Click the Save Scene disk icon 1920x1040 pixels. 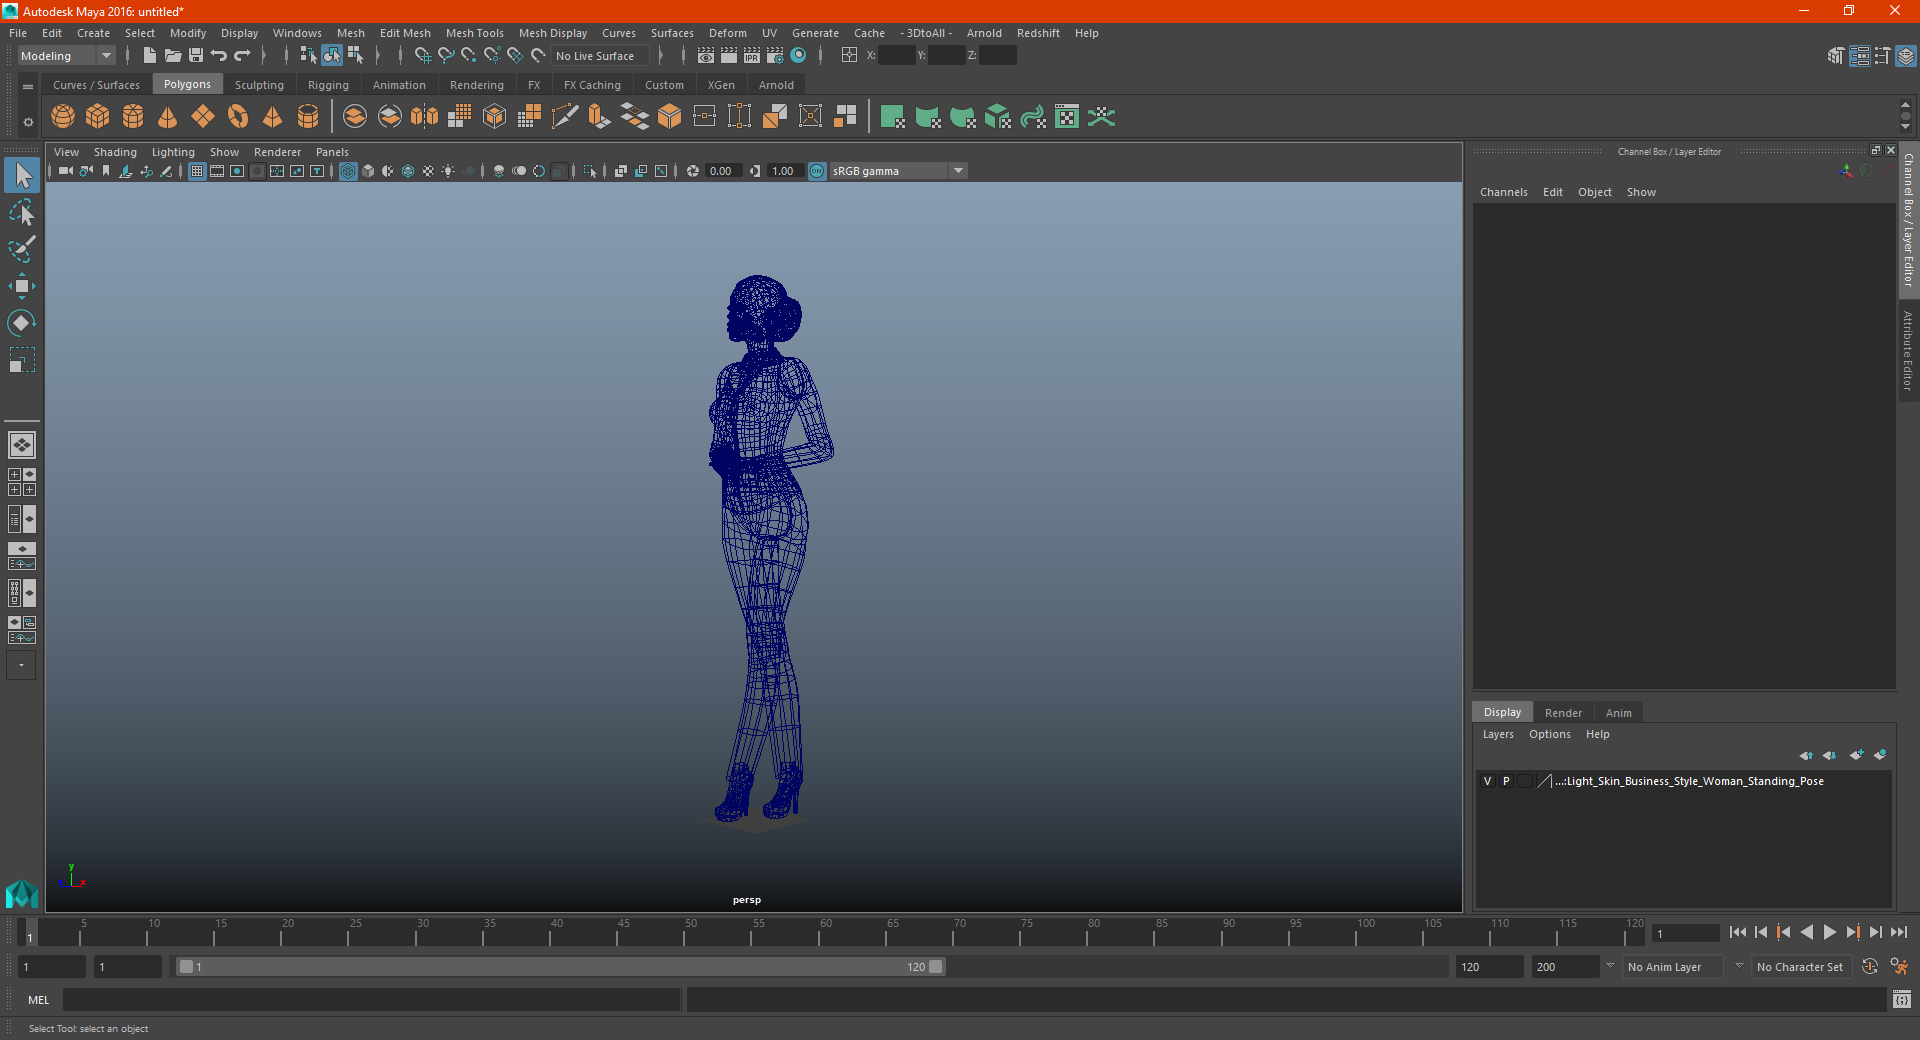pos(196,56)
